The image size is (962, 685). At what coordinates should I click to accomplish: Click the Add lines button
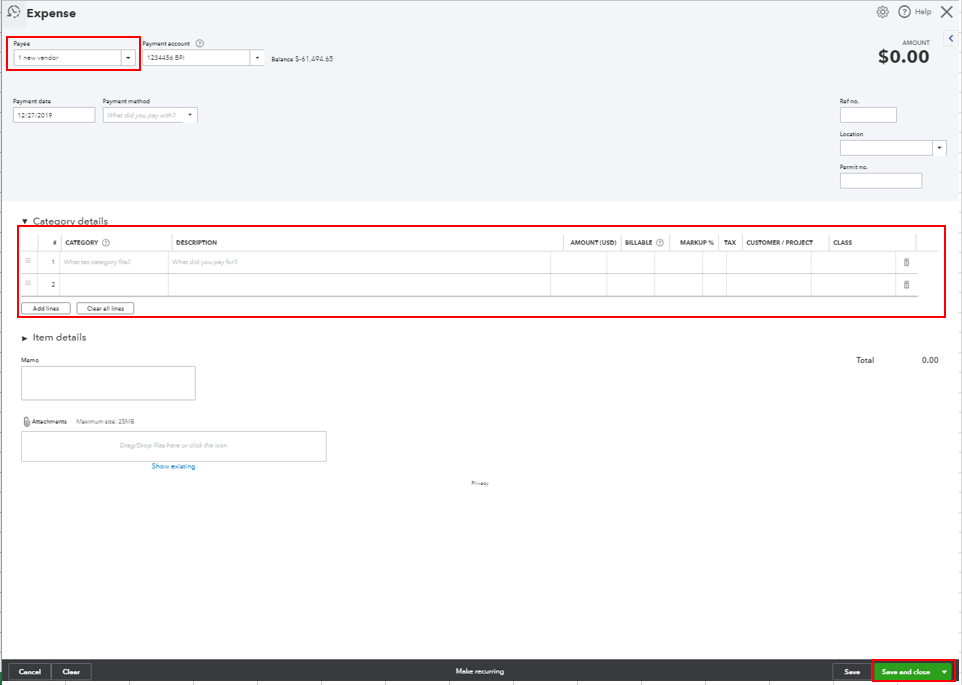tap(46, 308)
